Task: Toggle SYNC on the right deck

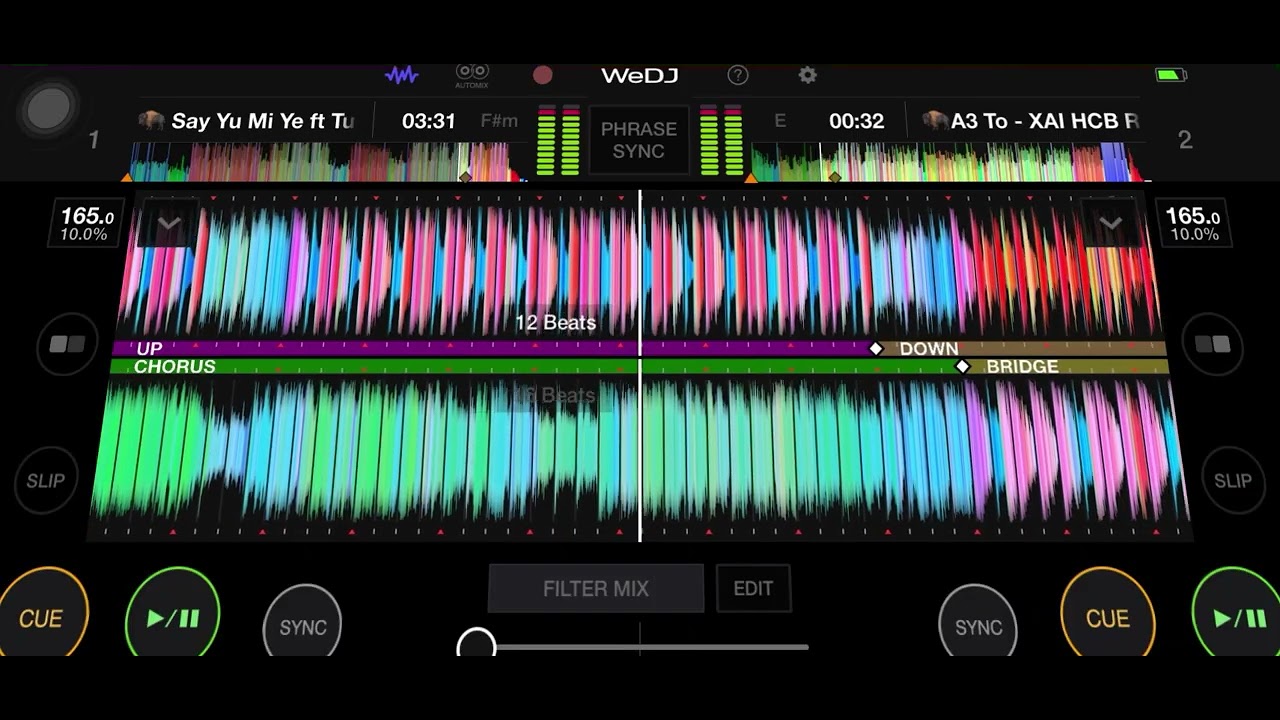Action: 978,627
